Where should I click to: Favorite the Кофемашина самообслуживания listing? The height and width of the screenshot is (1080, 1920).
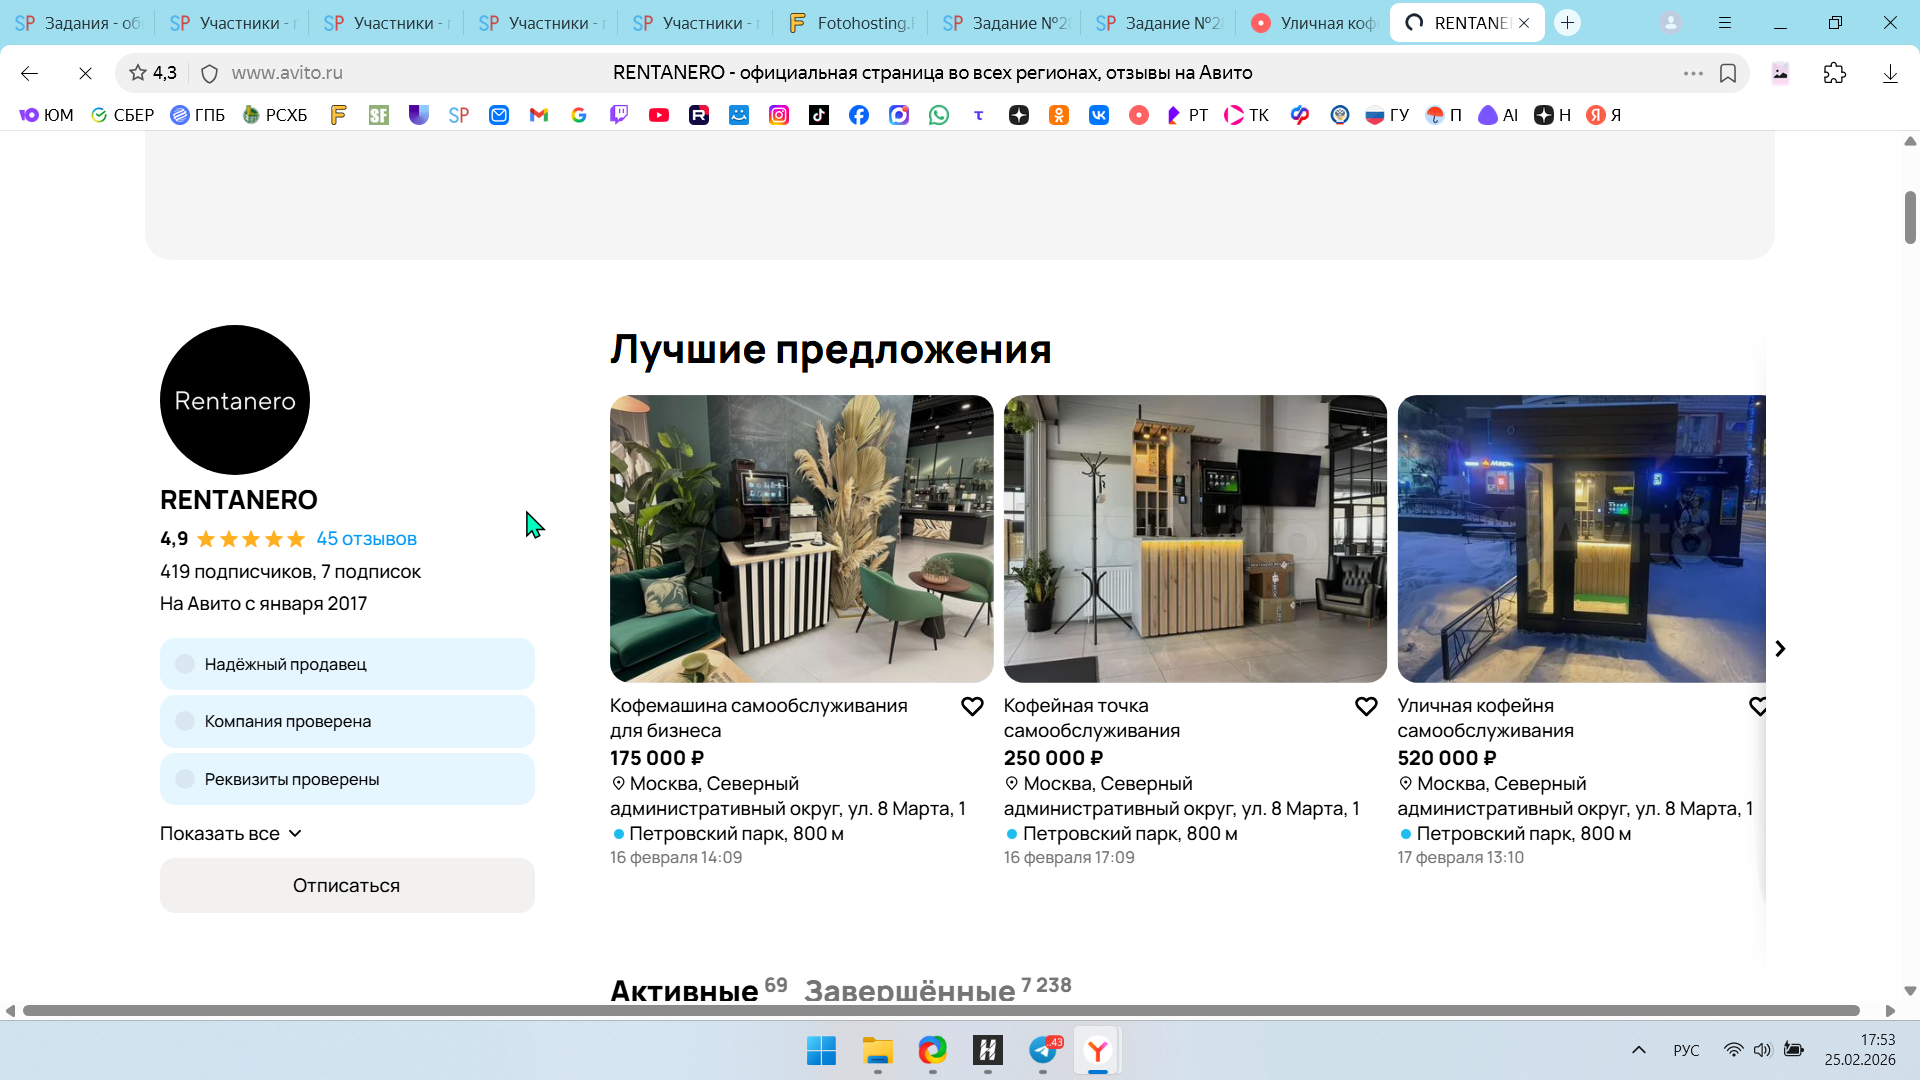click(972, 707)
